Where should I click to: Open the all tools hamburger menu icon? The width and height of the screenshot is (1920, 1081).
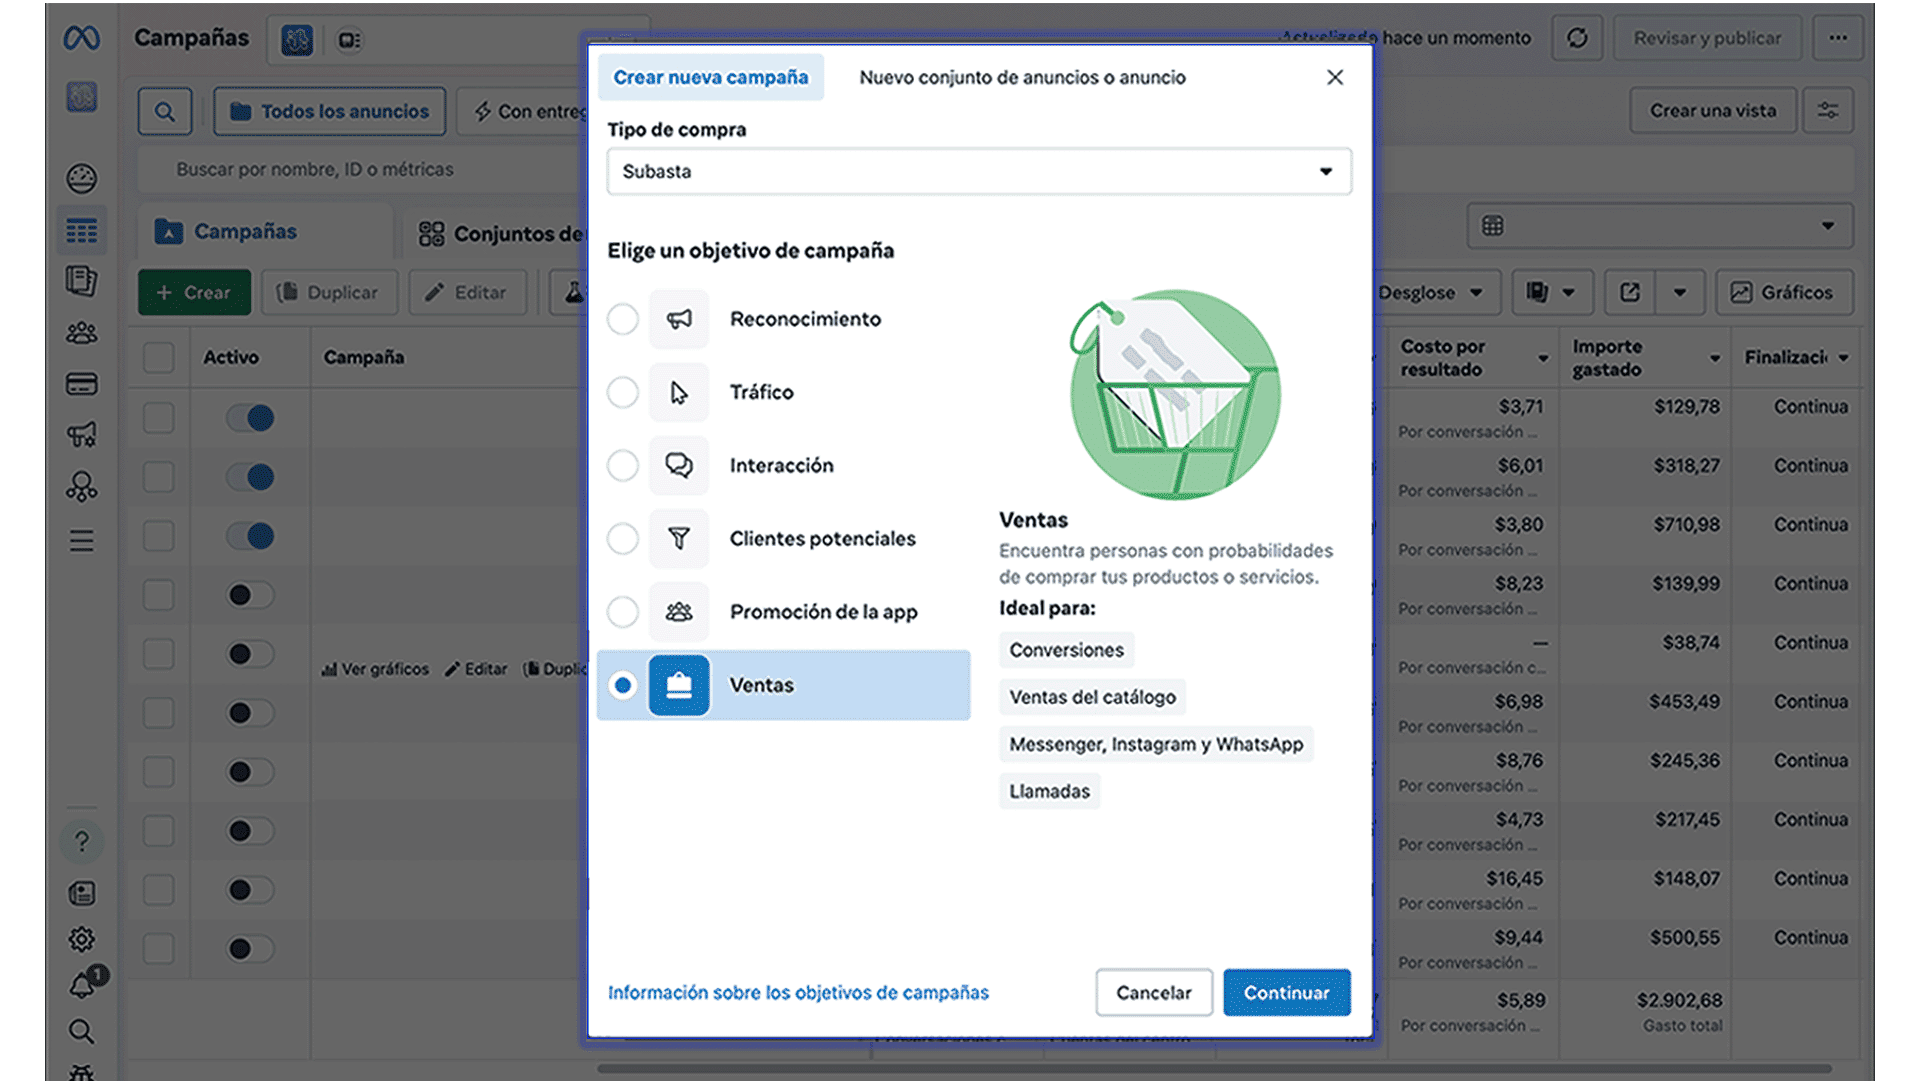[81, 541]
